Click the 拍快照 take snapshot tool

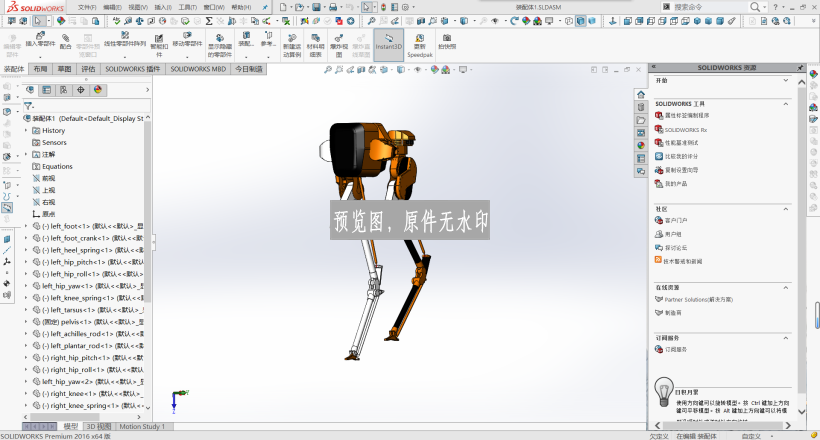[447, 41]
